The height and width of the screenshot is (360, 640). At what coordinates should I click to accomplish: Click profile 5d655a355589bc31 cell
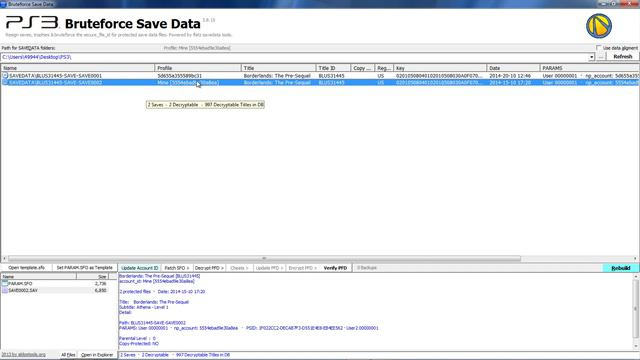click(180, 76)
